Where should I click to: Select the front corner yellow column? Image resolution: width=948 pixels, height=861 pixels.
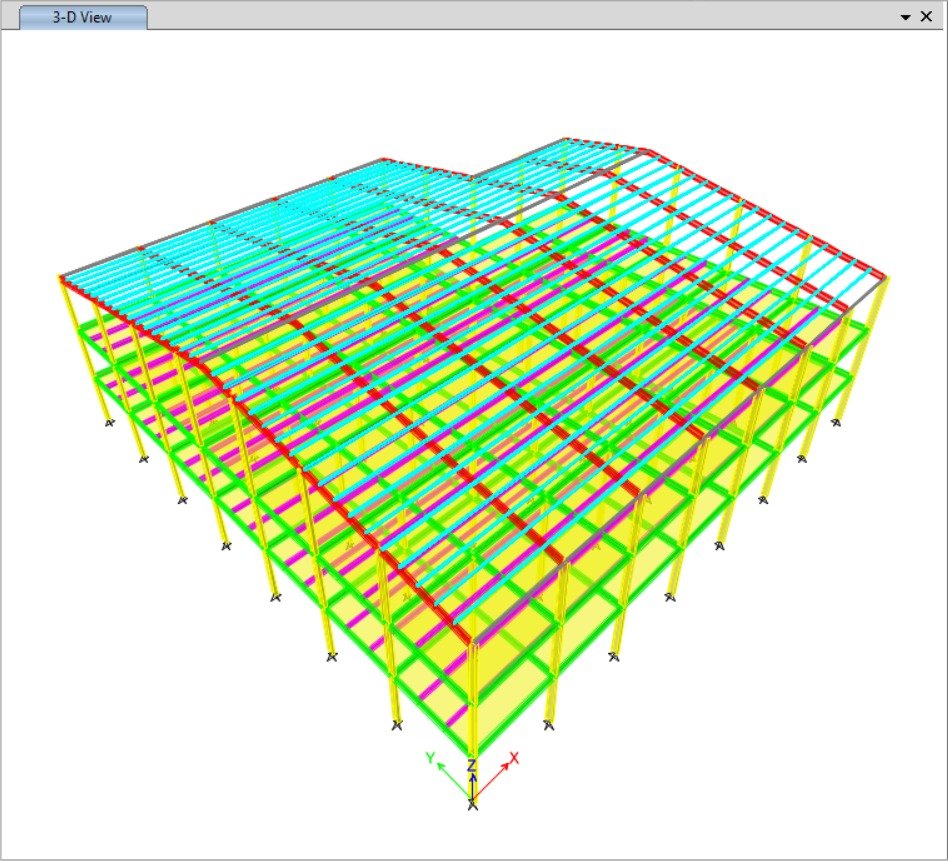coord(474,700)
